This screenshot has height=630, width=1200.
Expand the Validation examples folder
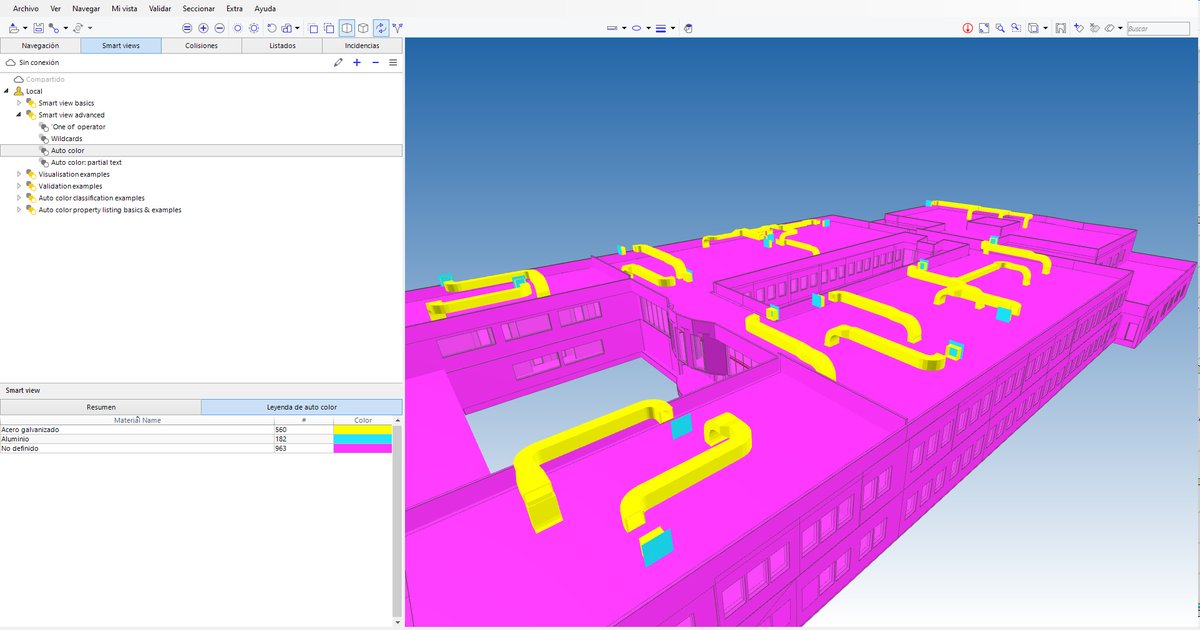click(x=19, y=186)
